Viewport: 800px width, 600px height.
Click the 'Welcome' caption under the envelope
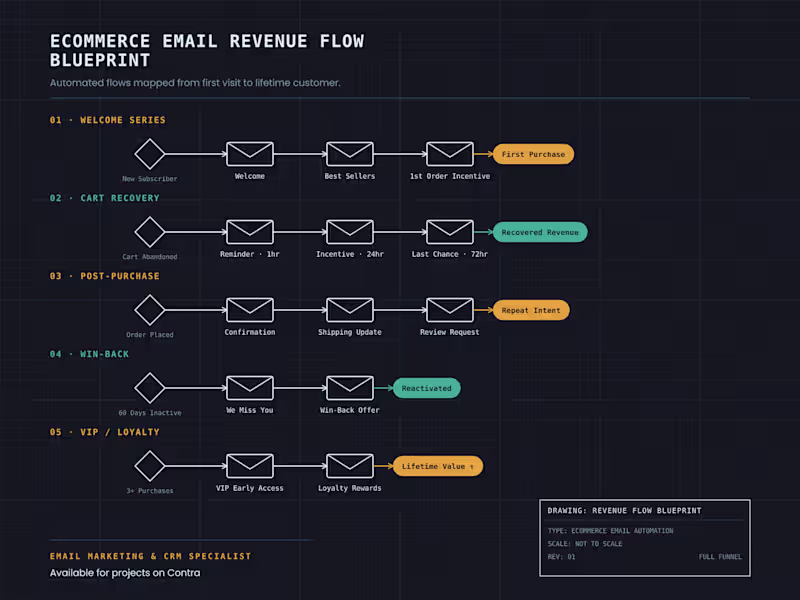249,176
